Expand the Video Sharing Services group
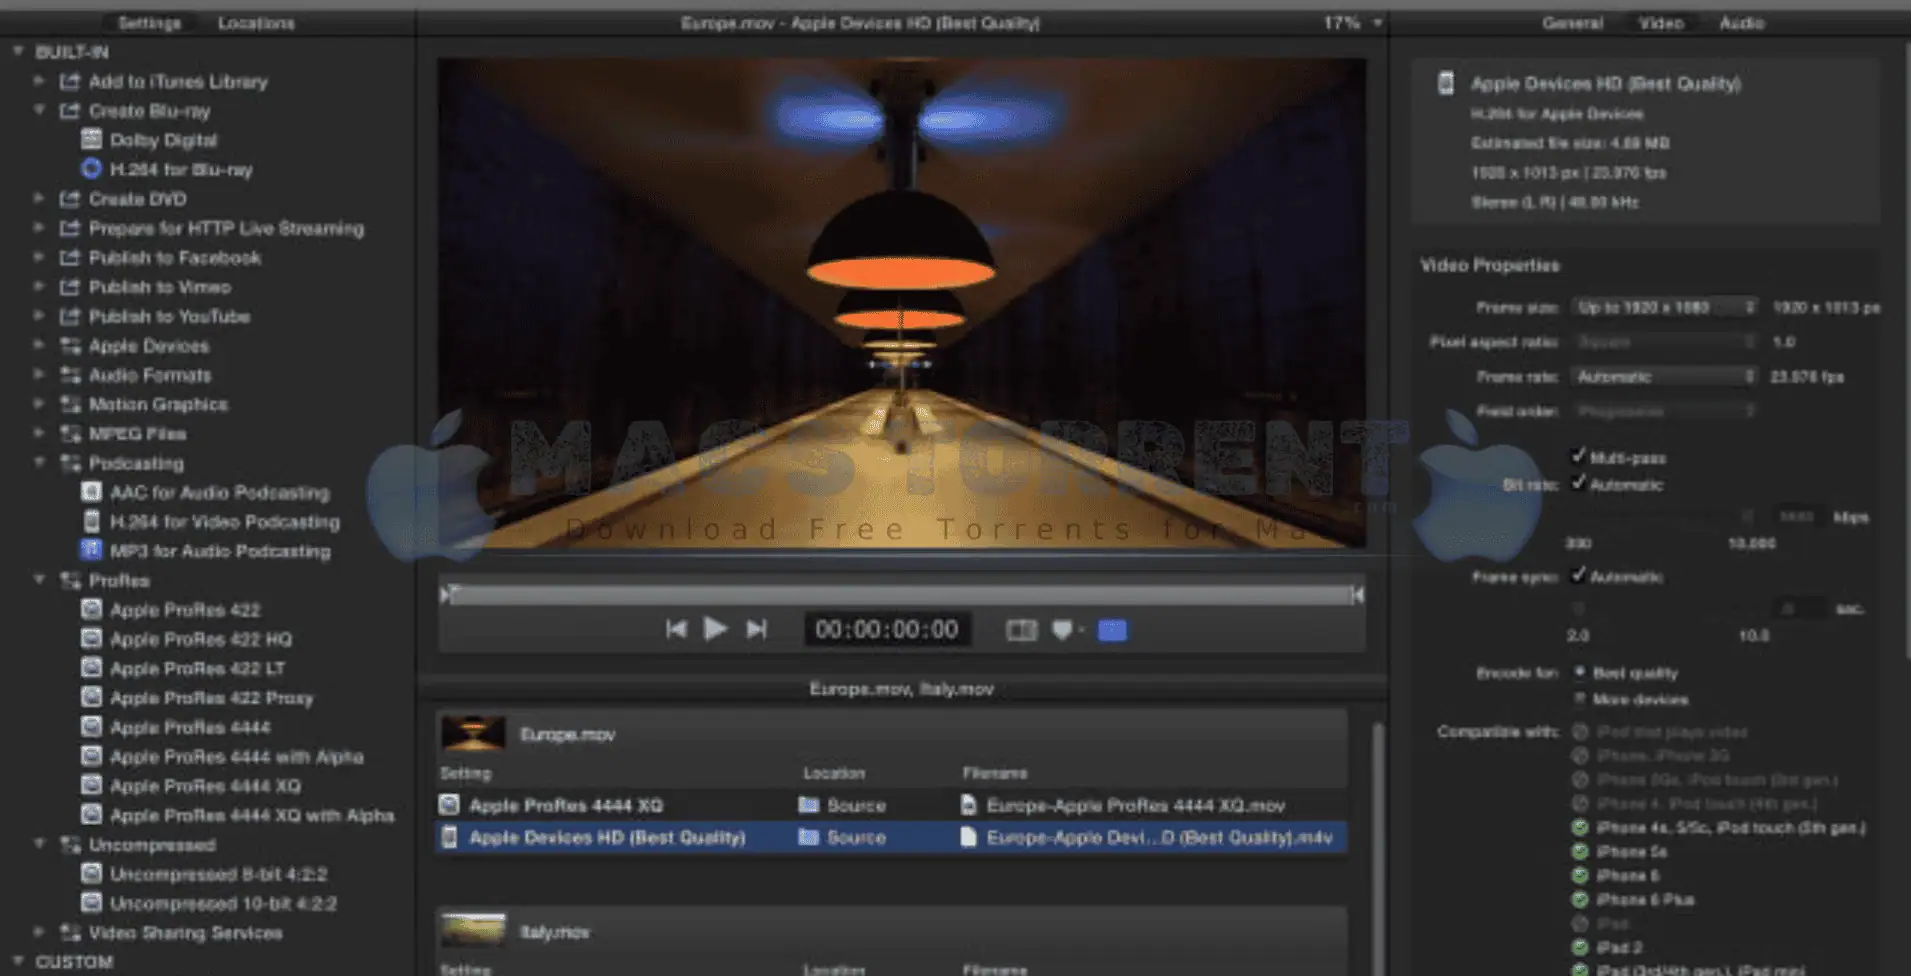 [x=39, y=932]
